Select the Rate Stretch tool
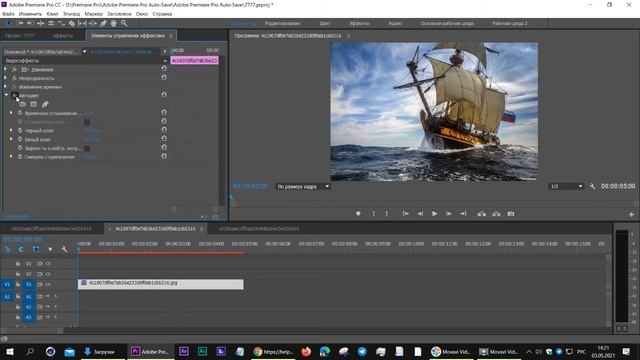The width and height of the screenshot is (640, 360). pyautogui.click(x=61, y=24)
